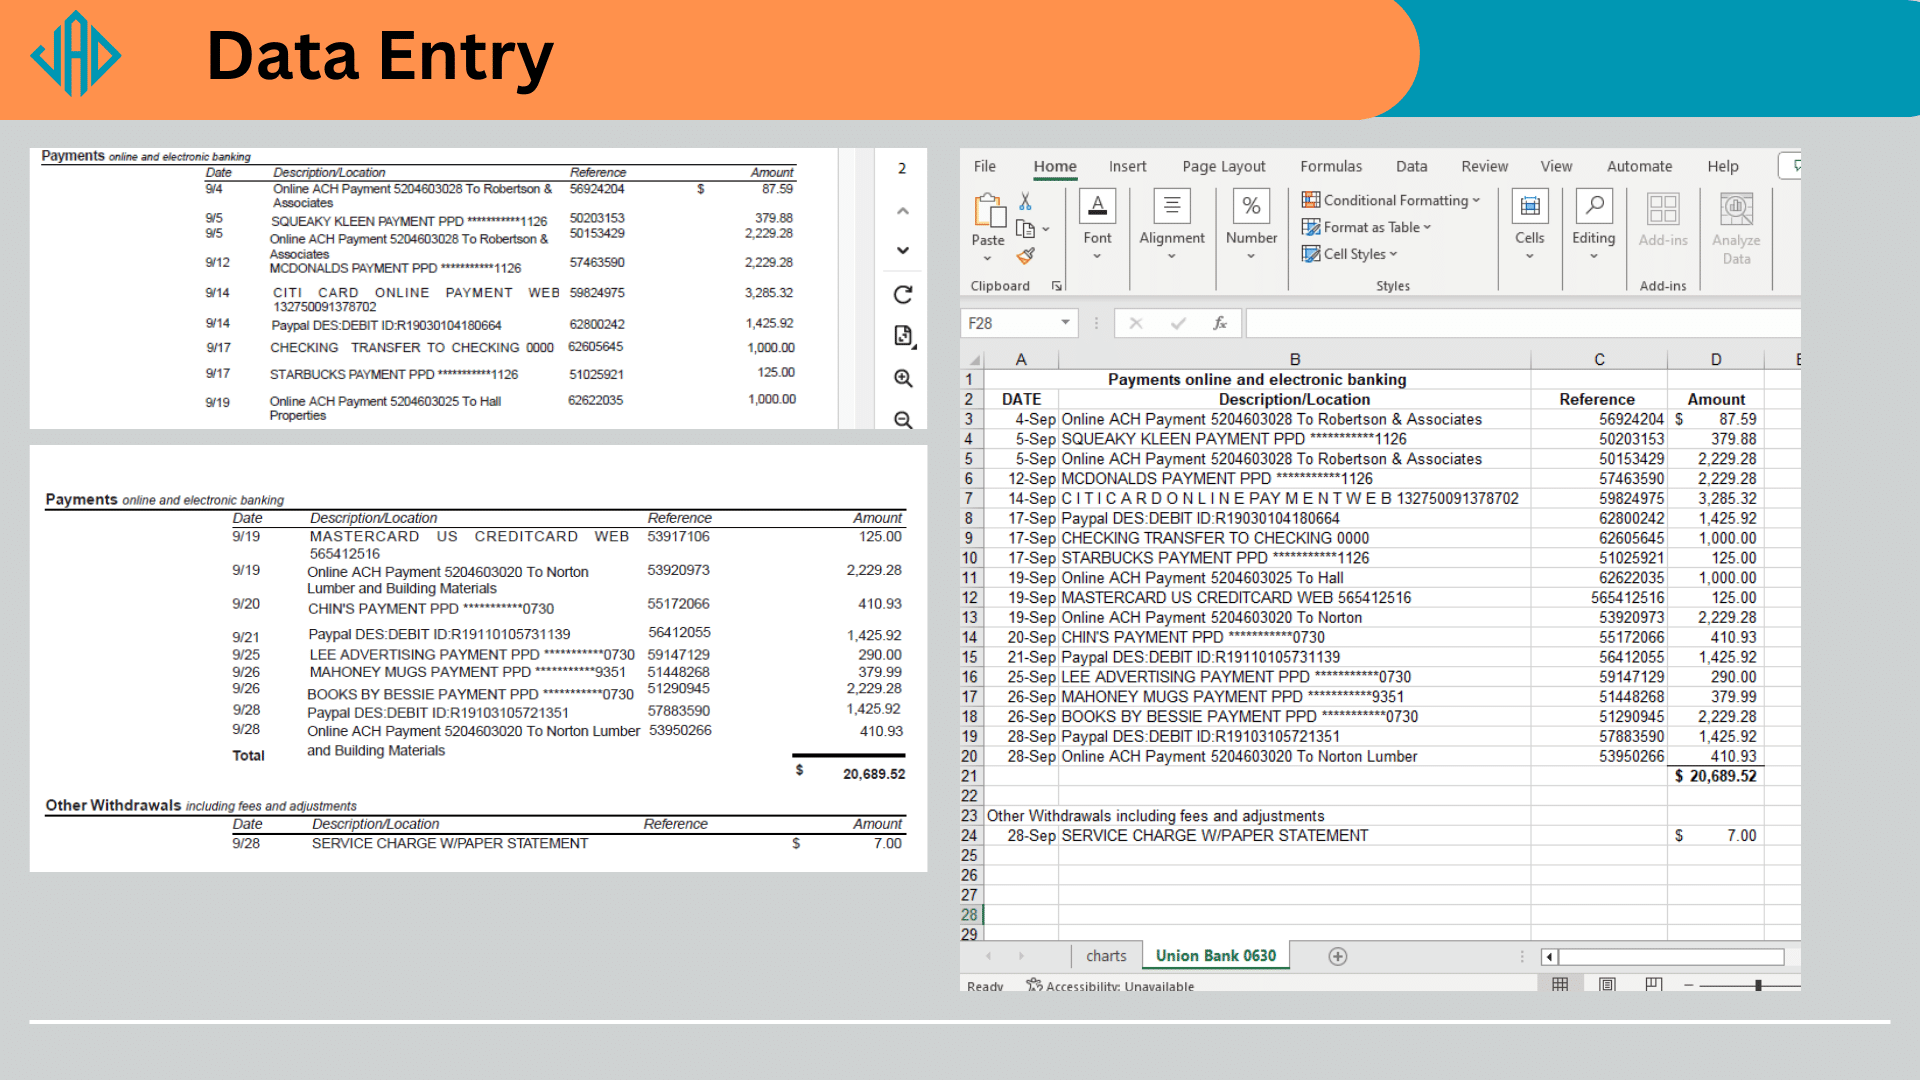Open the Editing magnifier icon
The image size is (1920, 1080).
pyautogui.click(x=1593, y=207)
